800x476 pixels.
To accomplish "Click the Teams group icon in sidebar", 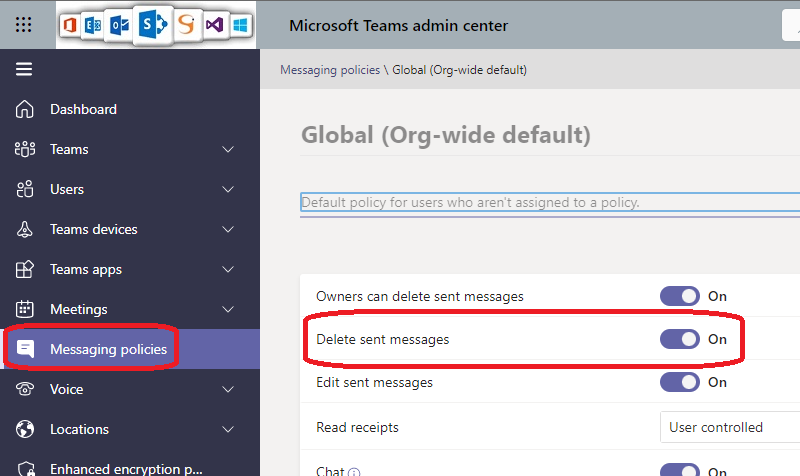I will point(24,149).
